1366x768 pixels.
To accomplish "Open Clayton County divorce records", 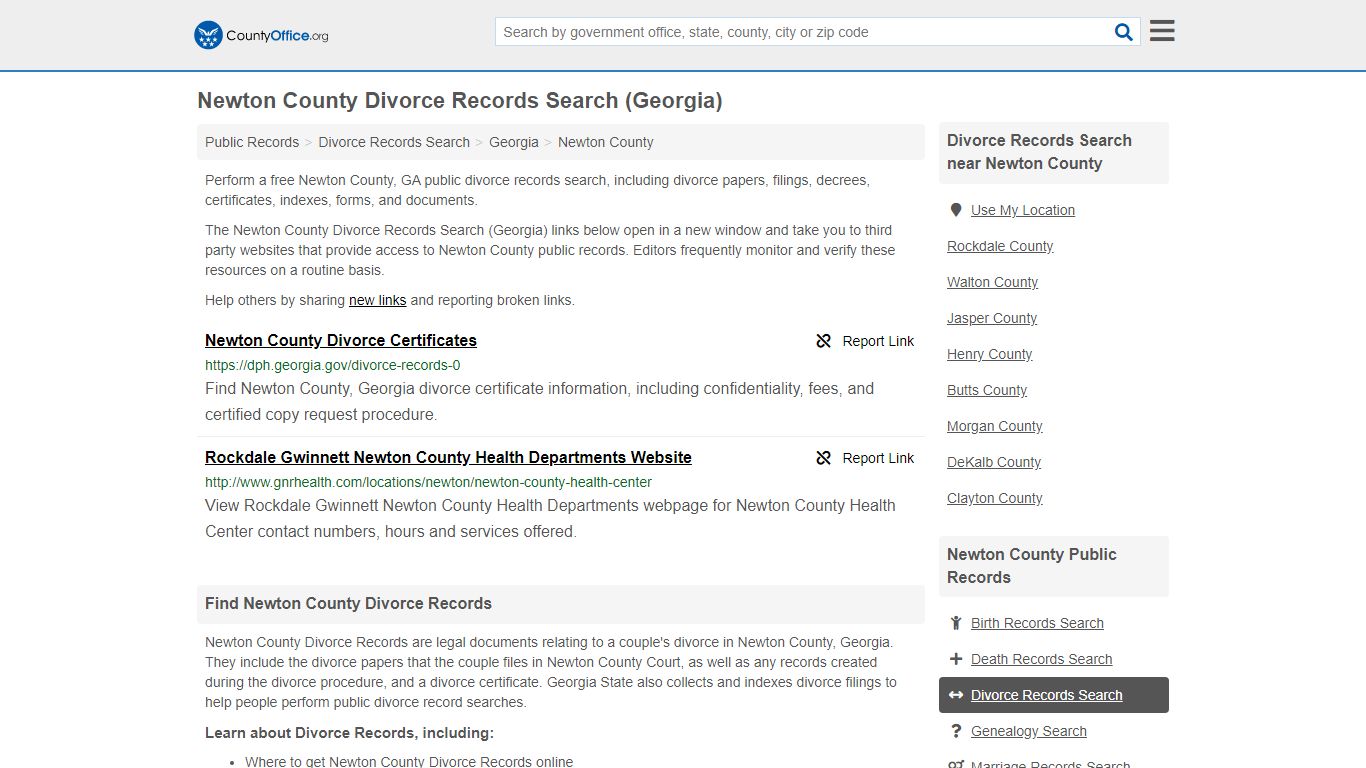I will (995, 498).
